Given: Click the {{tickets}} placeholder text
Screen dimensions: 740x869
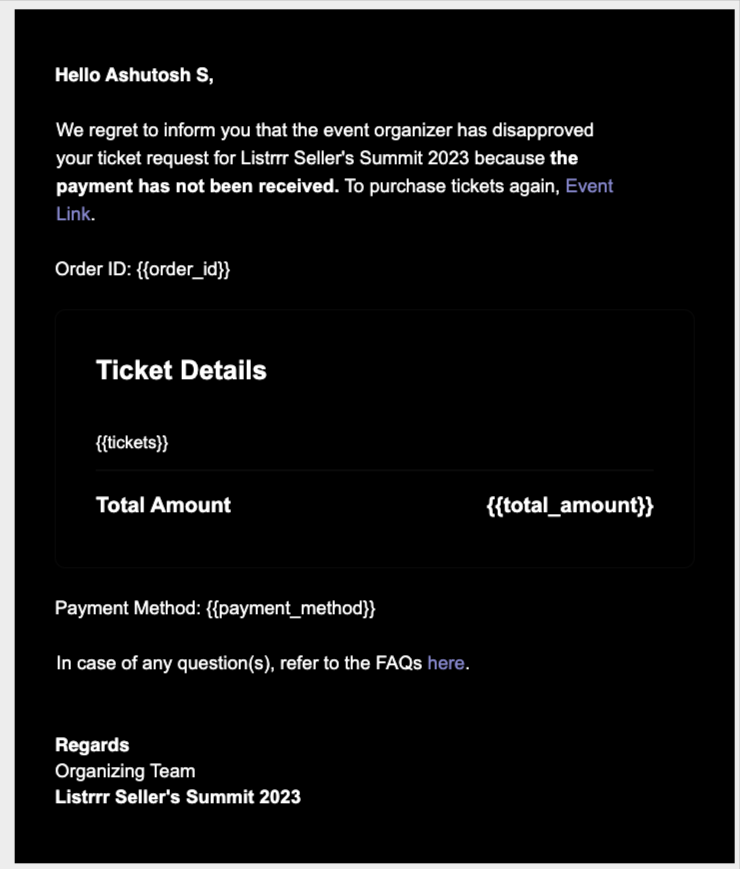Looking at the screenshot, I should click(132, 444).
